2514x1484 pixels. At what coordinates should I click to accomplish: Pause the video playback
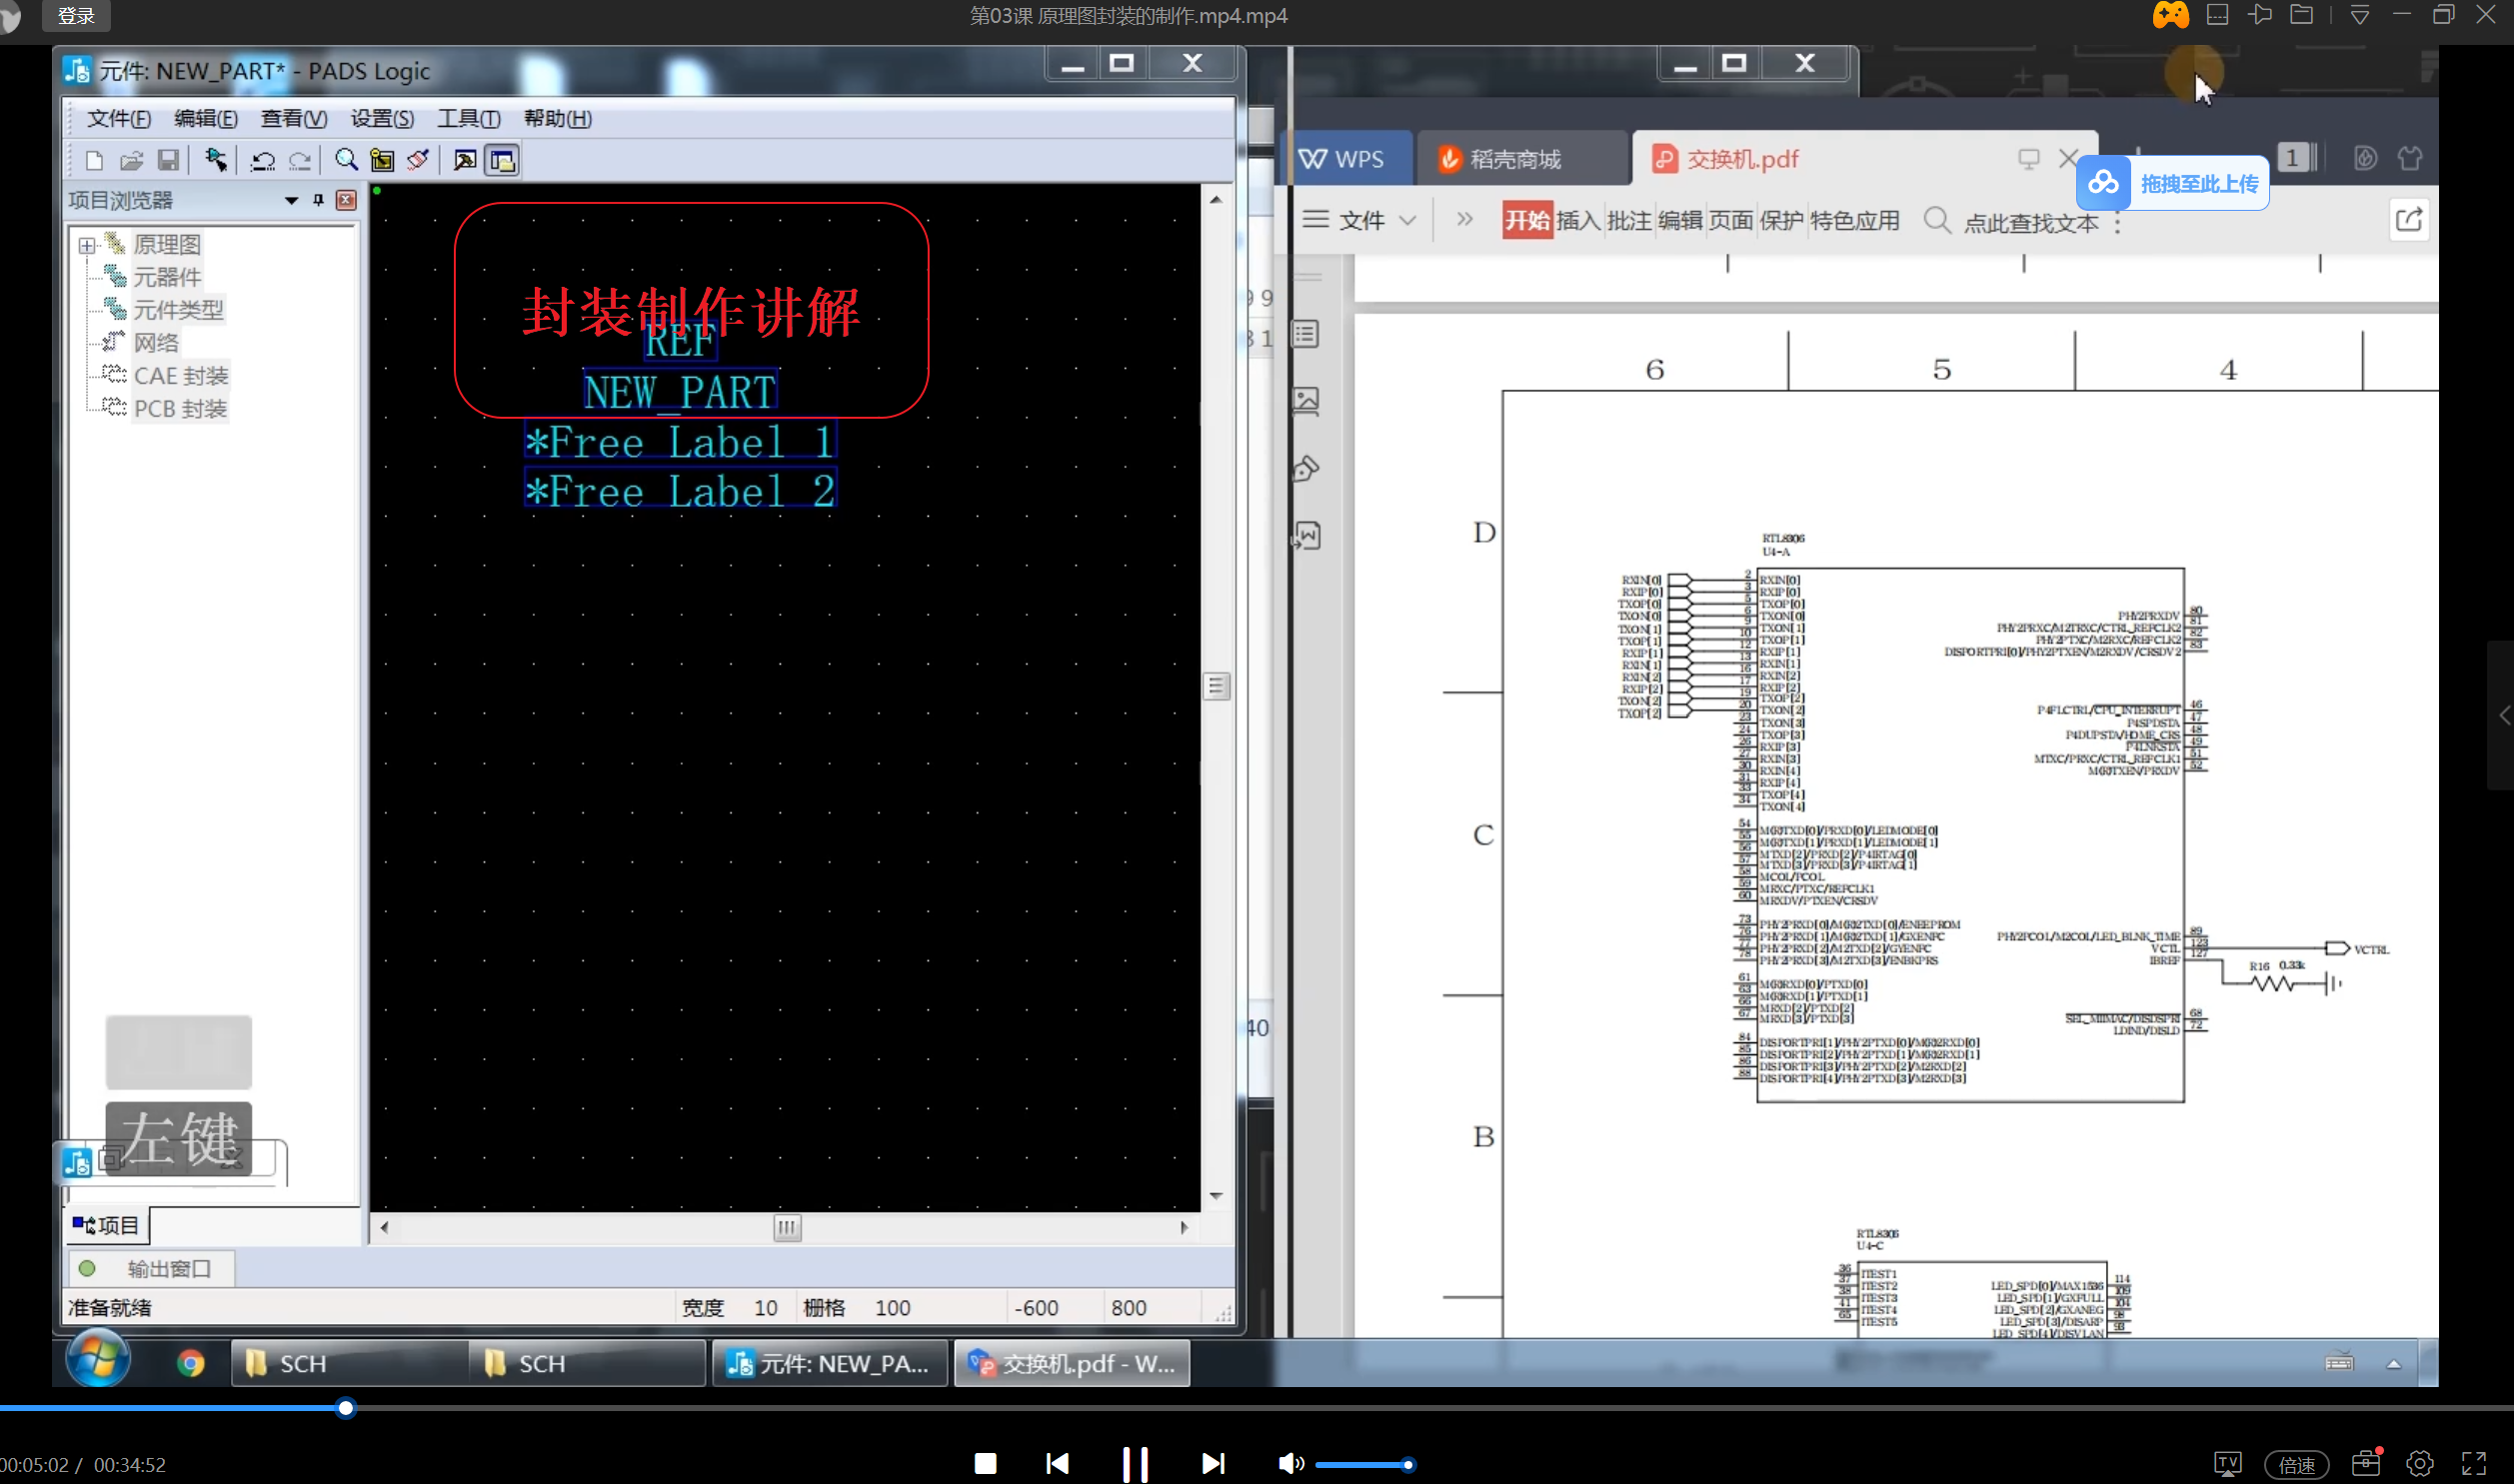click(x=1135, y=1464)
